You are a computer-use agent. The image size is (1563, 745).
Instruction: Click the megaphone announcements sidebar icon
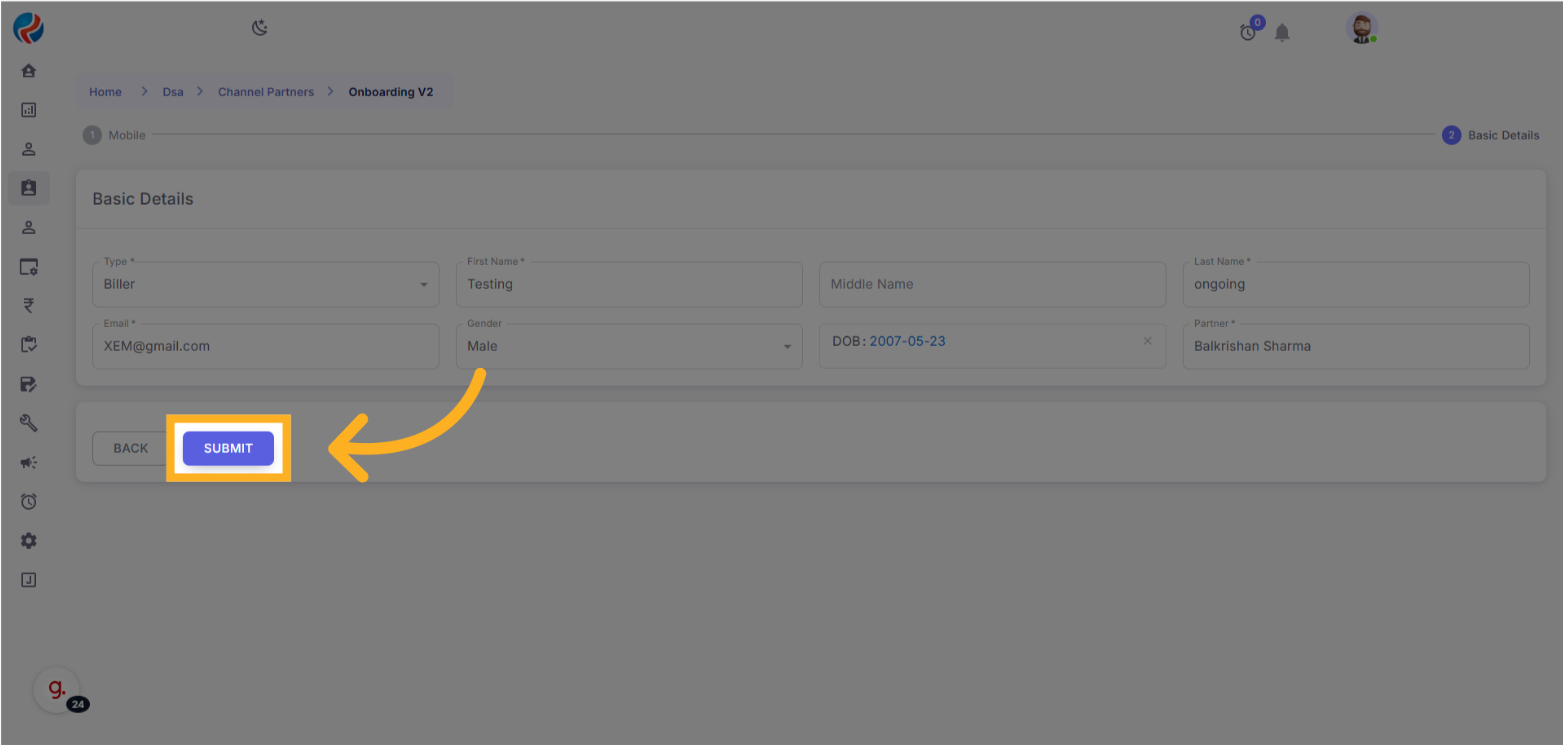pyautogui.click(x=29, y=462)
